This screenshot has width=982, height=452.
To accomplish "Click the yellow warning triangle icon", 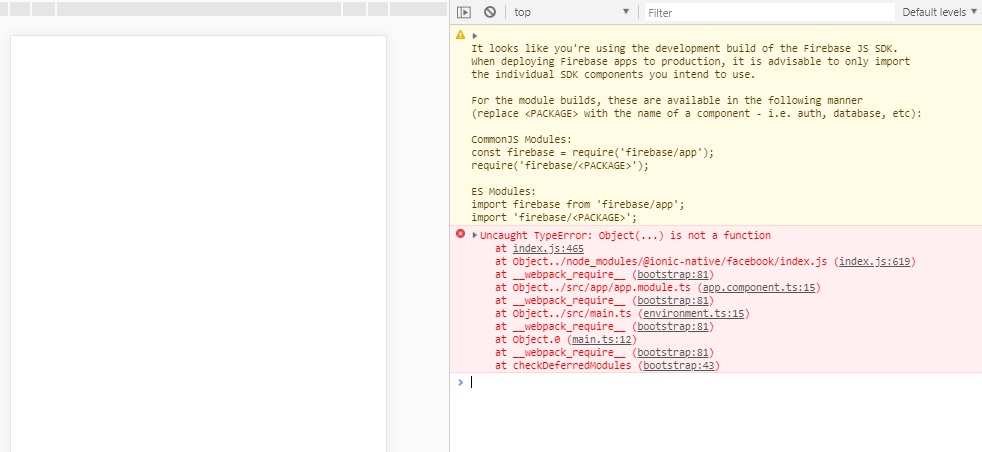I will click(x=460, y=34).
